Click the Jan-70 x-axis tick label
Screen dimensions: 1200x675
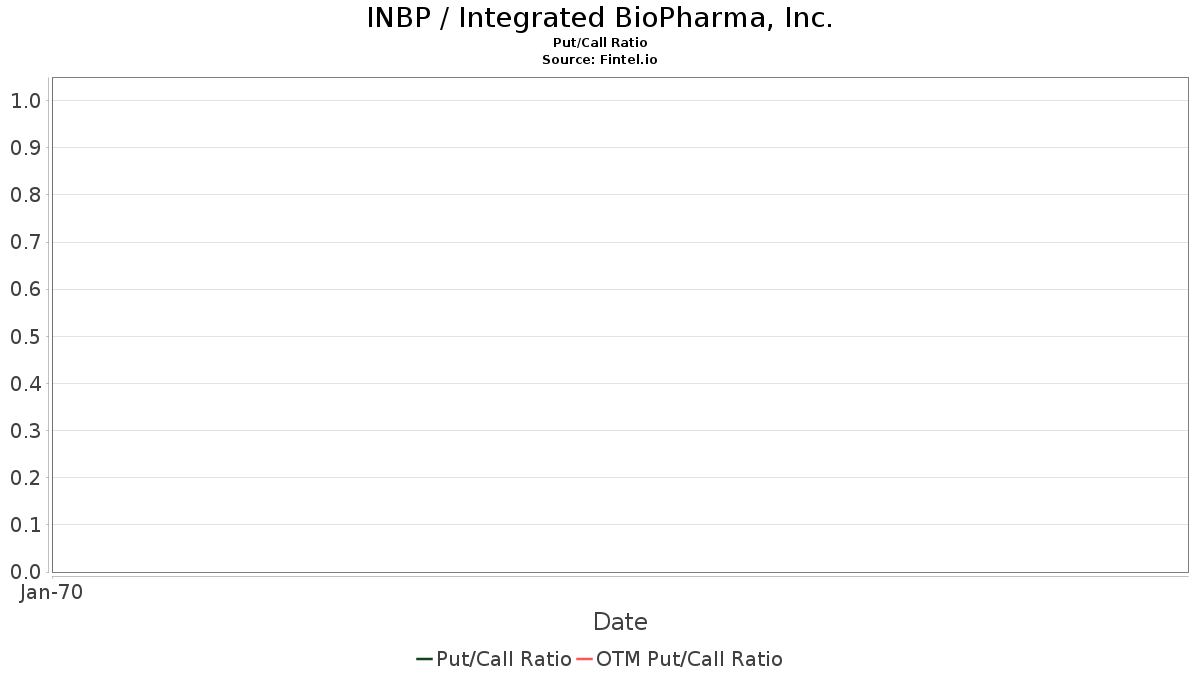coord(51,592)
